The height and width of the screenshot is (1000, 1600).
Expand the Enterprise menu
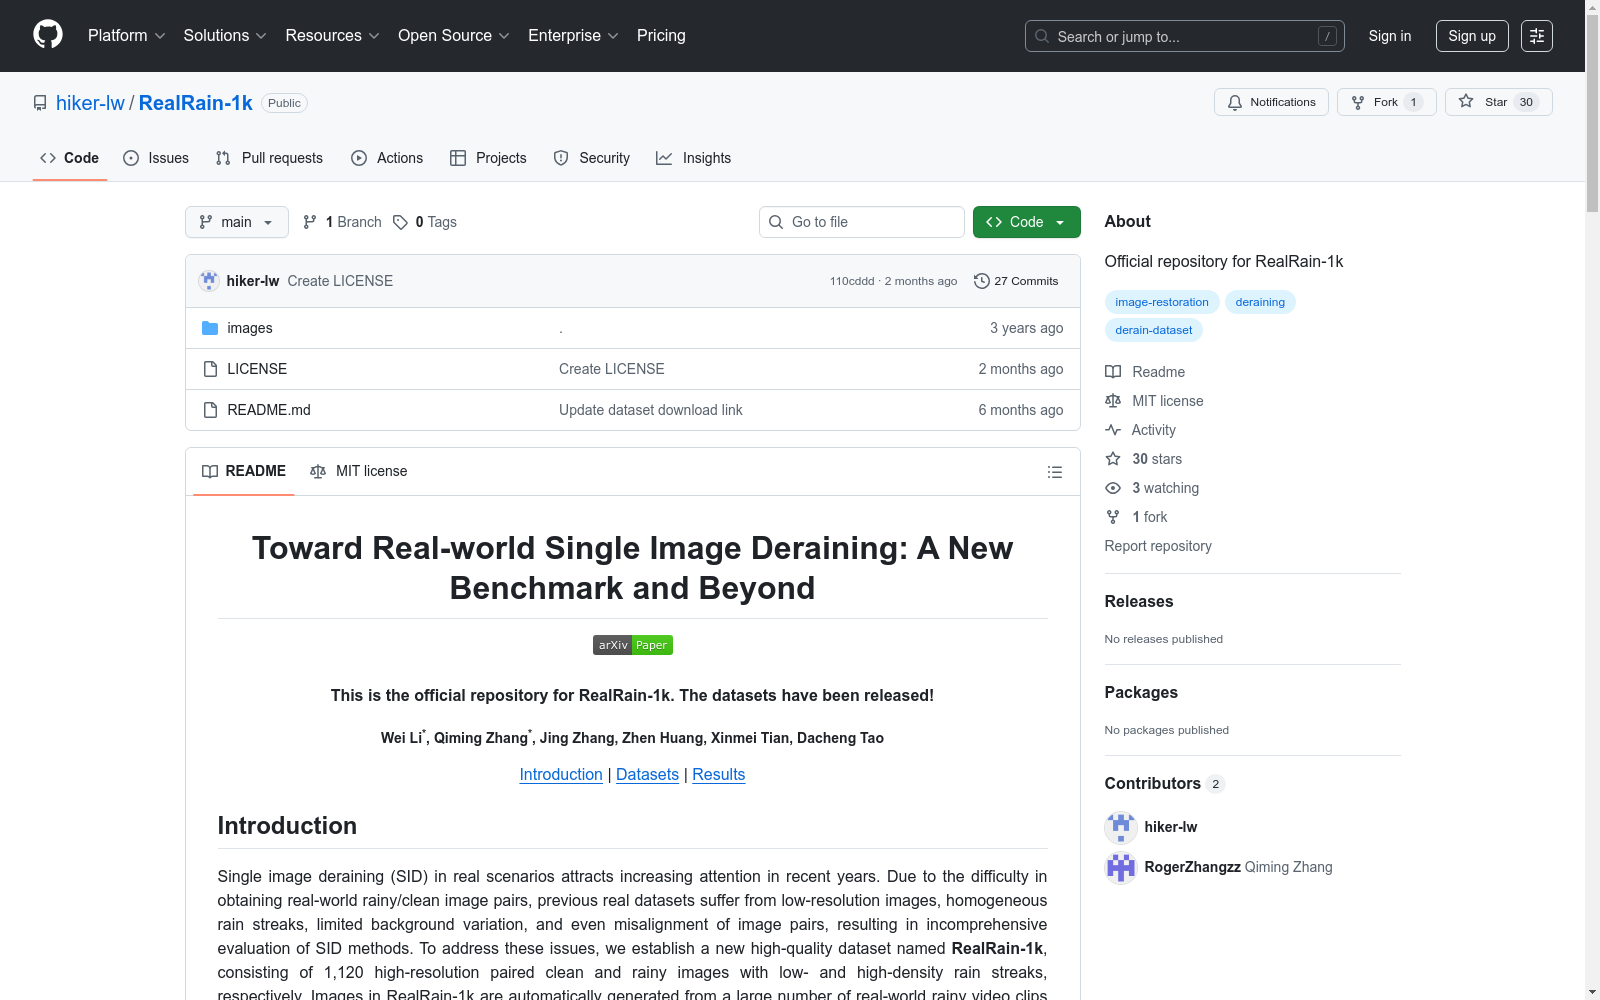pyautogui.click(x=573, y=36)
